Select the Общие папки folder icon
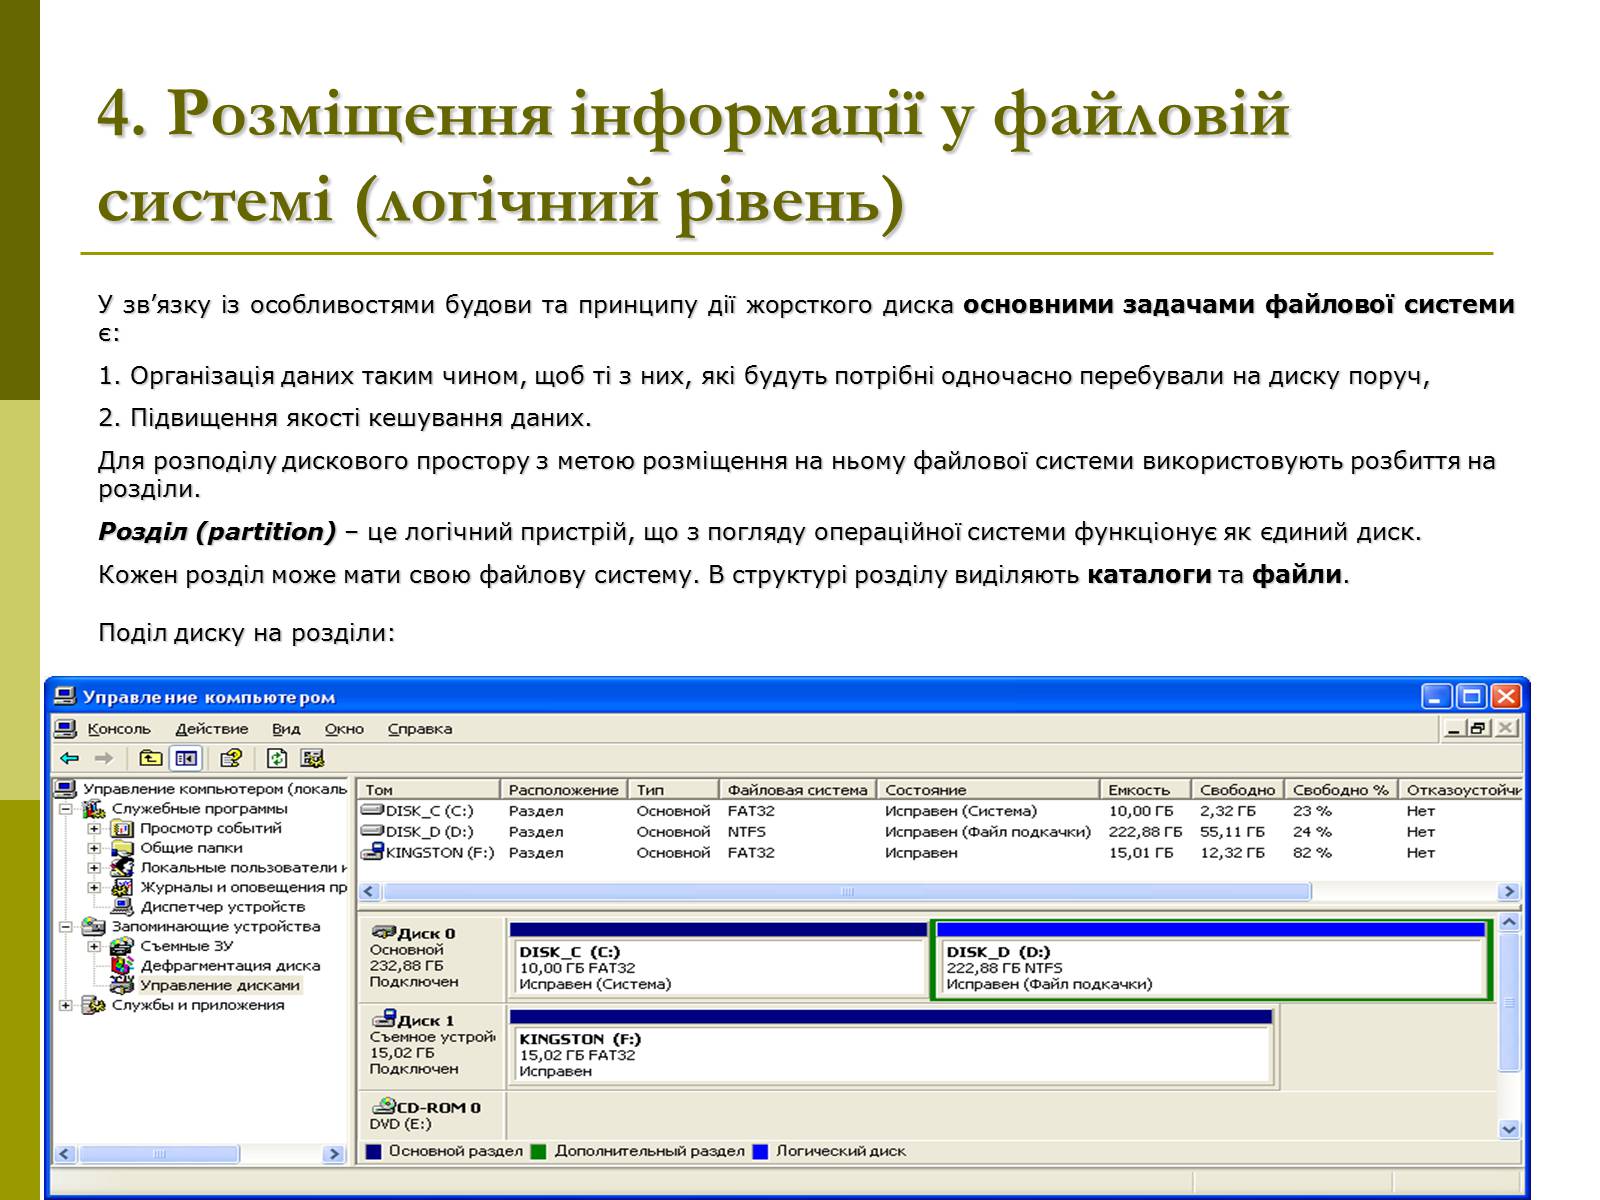 click(122, 848)
